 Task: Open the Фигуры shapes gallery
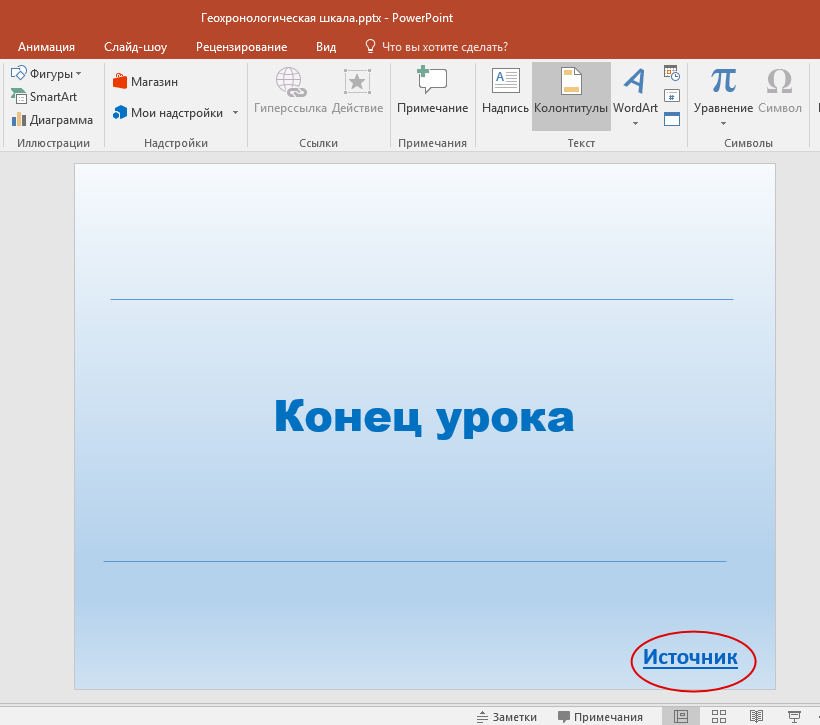[46, 74]
